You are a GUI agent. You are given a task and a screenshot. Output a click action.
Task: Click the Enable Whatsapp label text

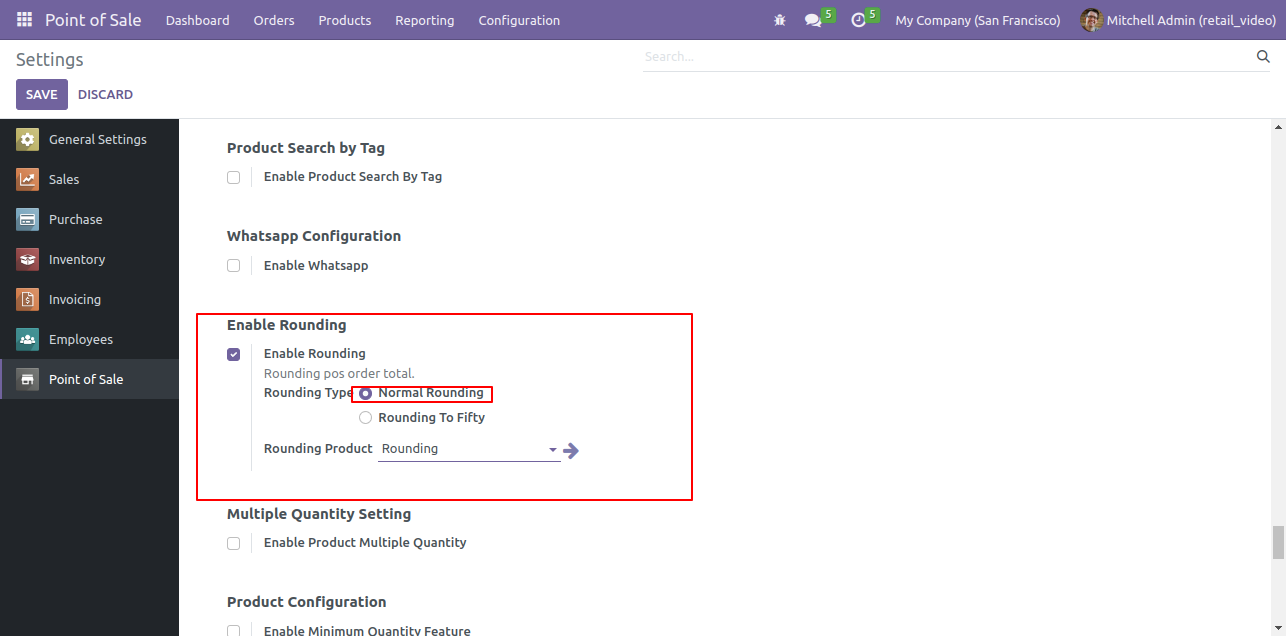click(x=316, y=266)
